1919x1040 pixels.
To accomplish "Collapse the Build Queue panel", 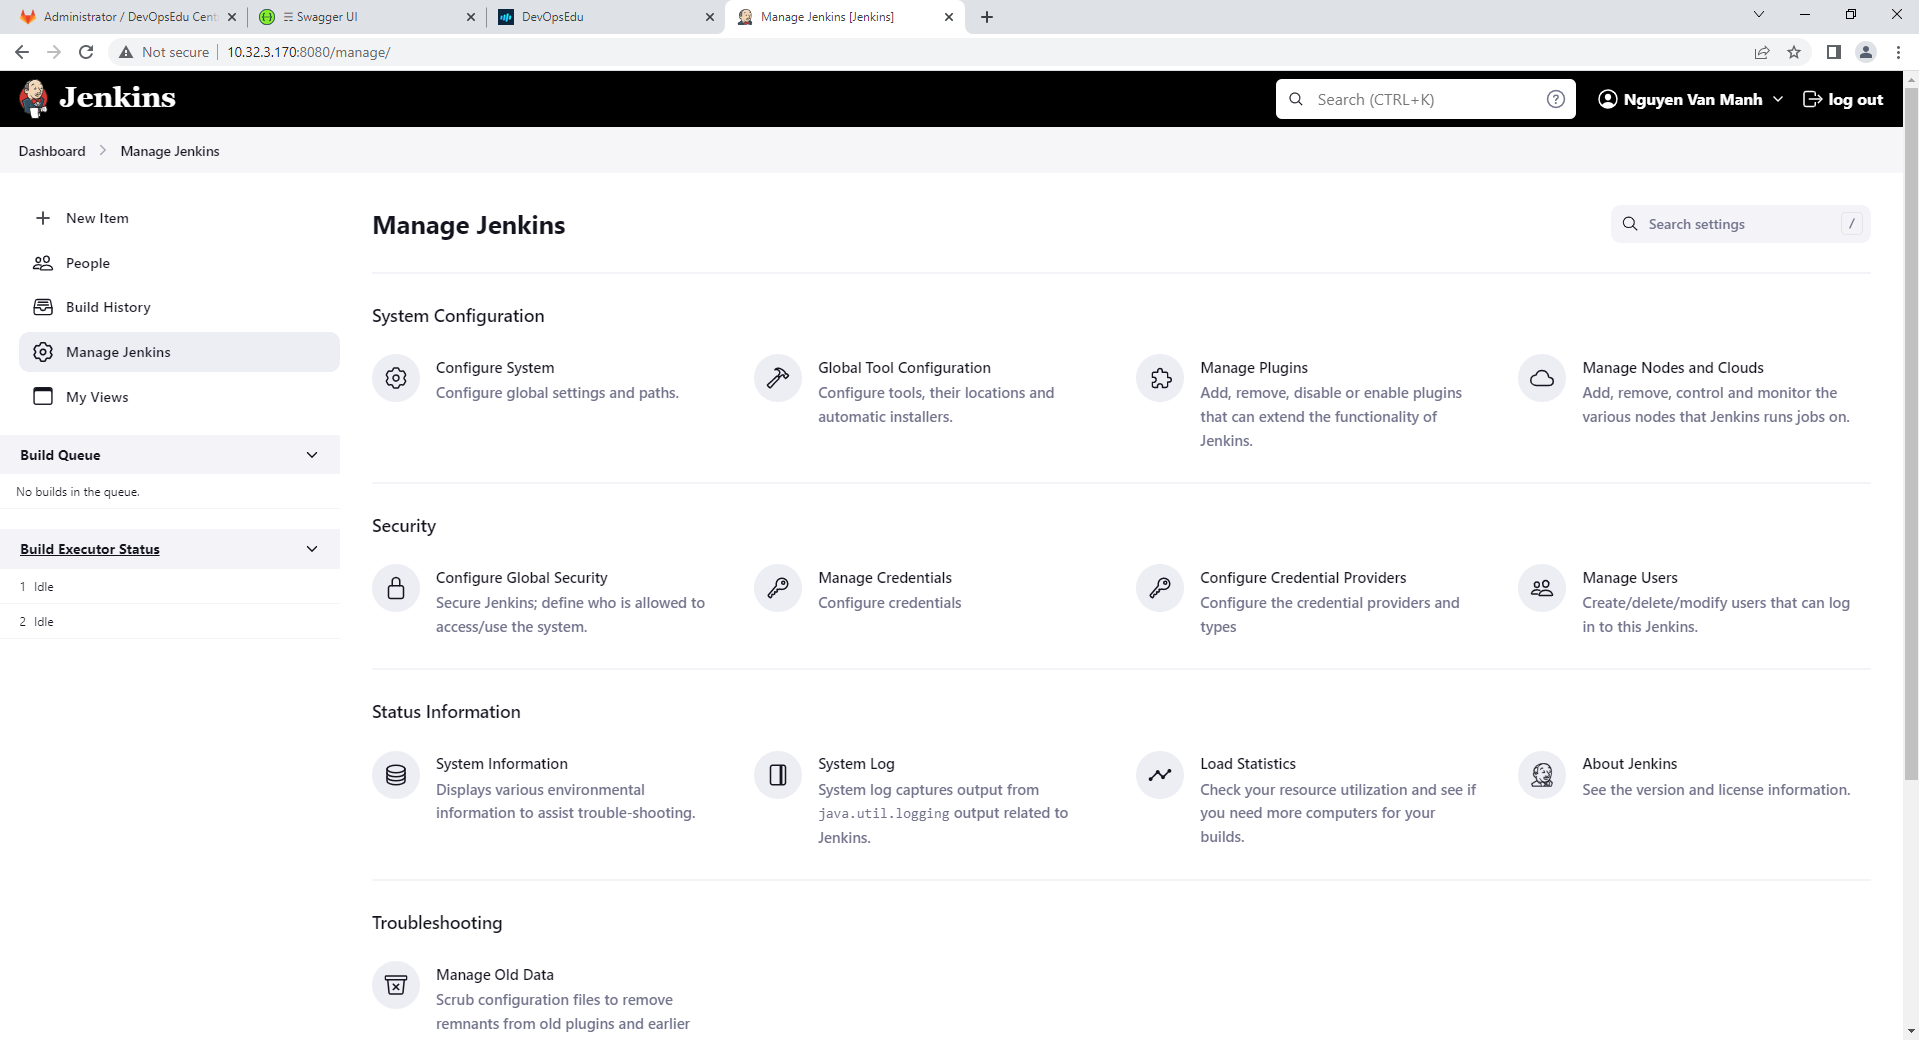I will [x=312, y=455].
